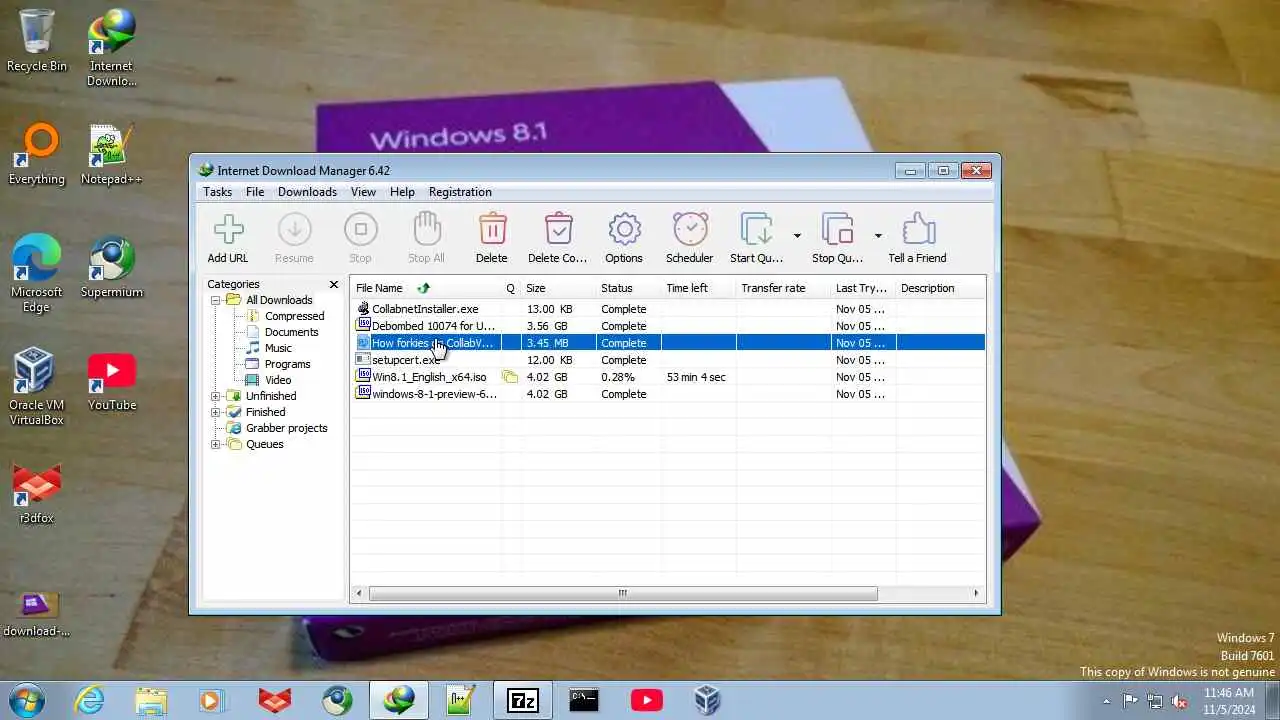1280x720 pixels.
Task: Sort by the Description column header
Action: click(x=939, y=288)
